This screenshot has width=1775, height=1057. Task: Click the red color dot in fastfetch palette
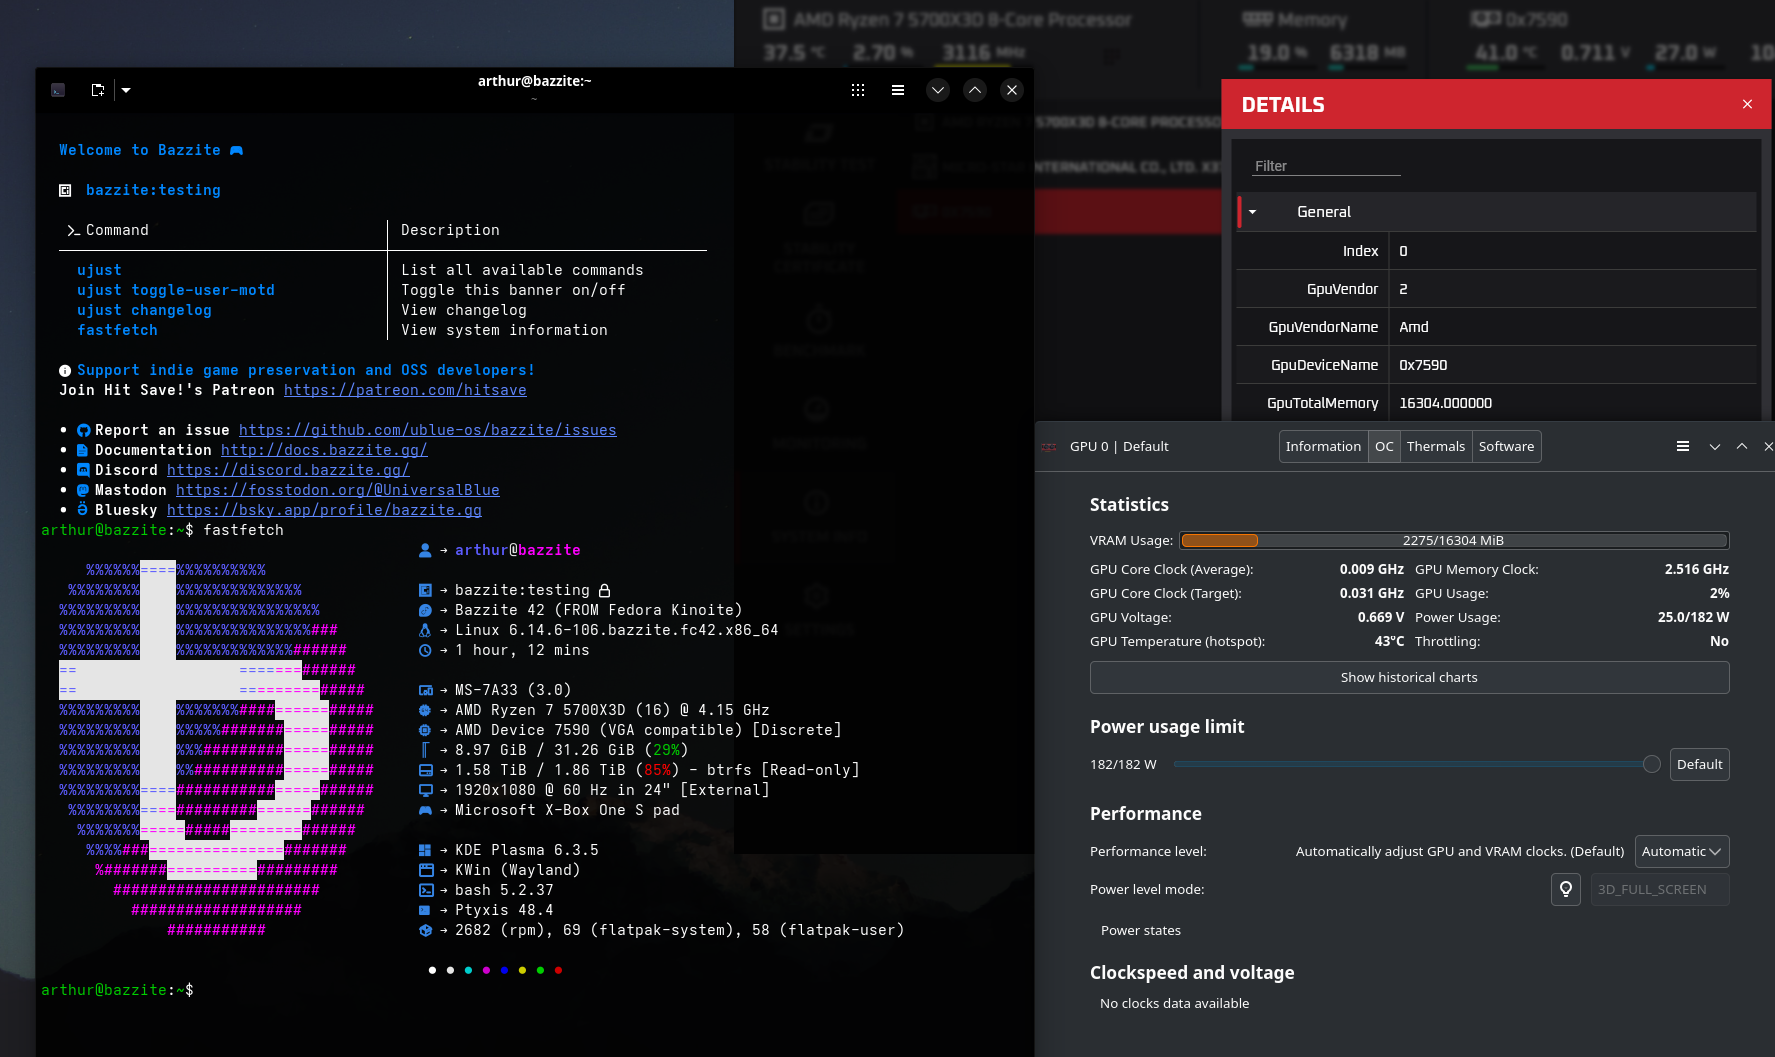coord(558,970)
